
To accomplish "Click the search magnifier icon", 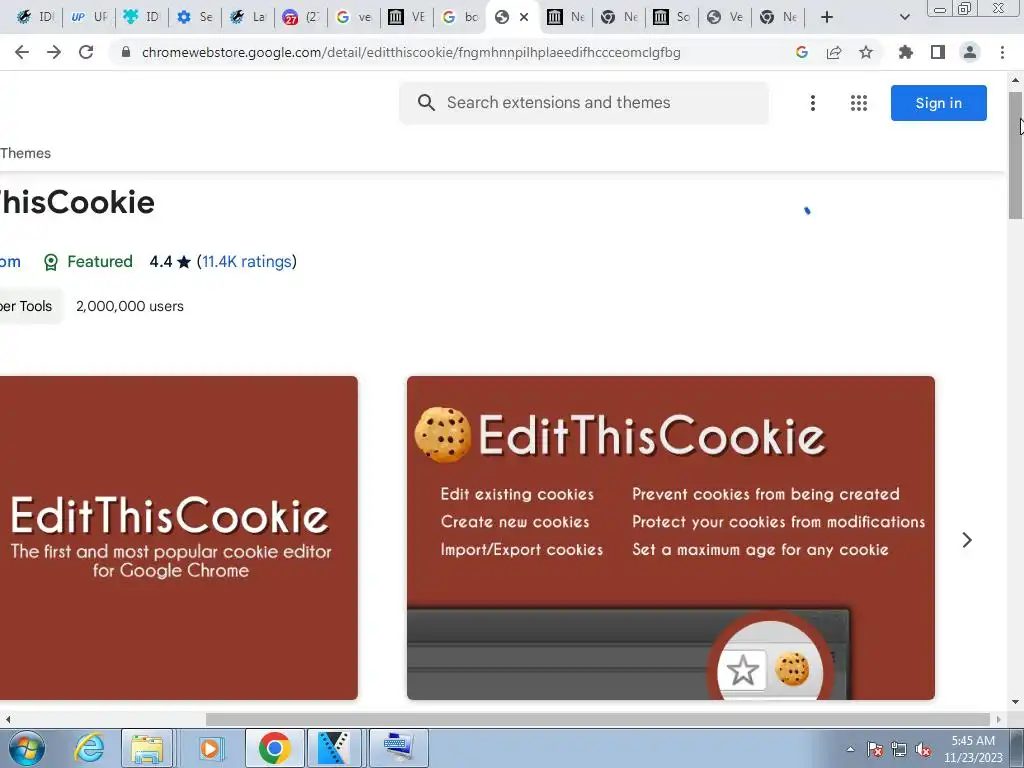I will pos(426,103).
